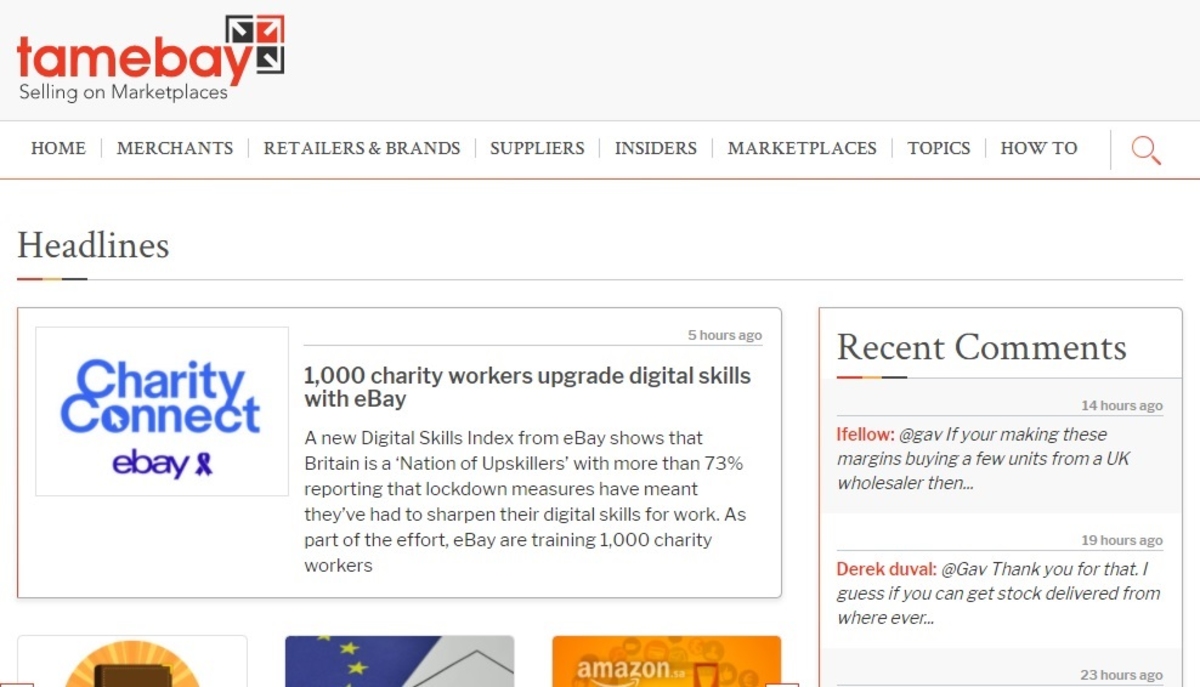The height and width of the screenshot is (687, 1200).
Task: Navigate to INSIDERS section
Action: (656, 148)
